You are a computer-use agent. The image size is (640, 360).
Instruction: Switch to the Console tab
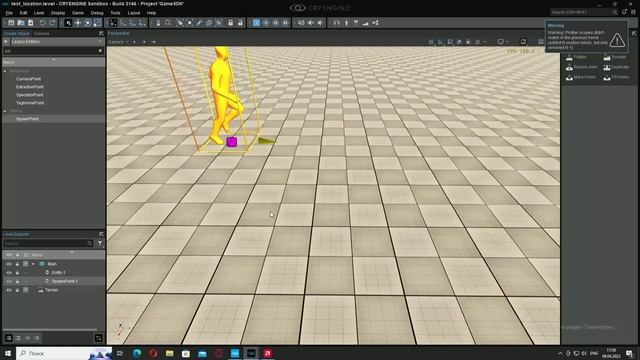[41, 33]
